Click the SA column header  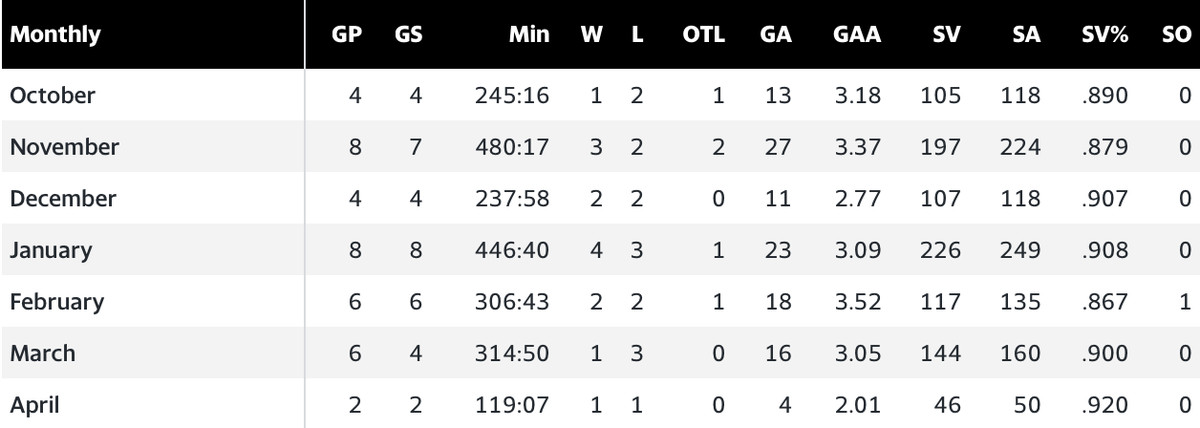[x=1025, y=35]
